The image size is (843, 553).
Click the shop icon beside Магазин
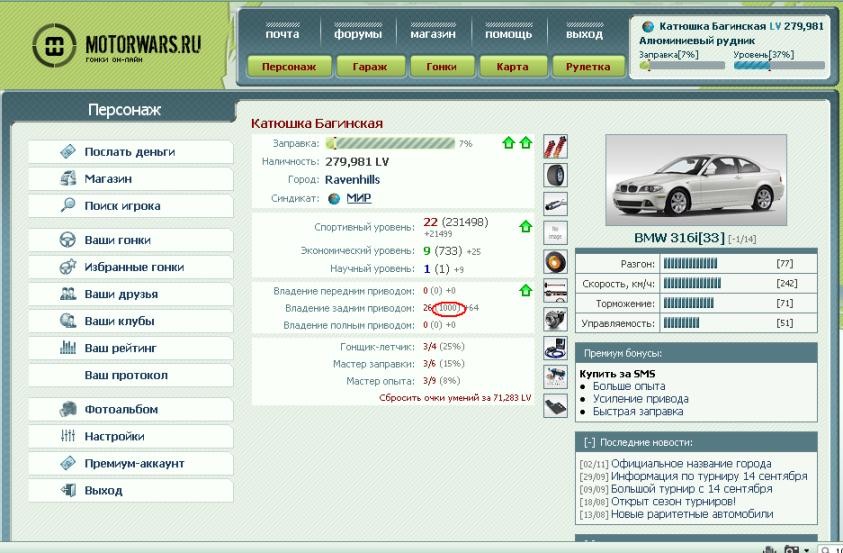[x=68, y=178]
